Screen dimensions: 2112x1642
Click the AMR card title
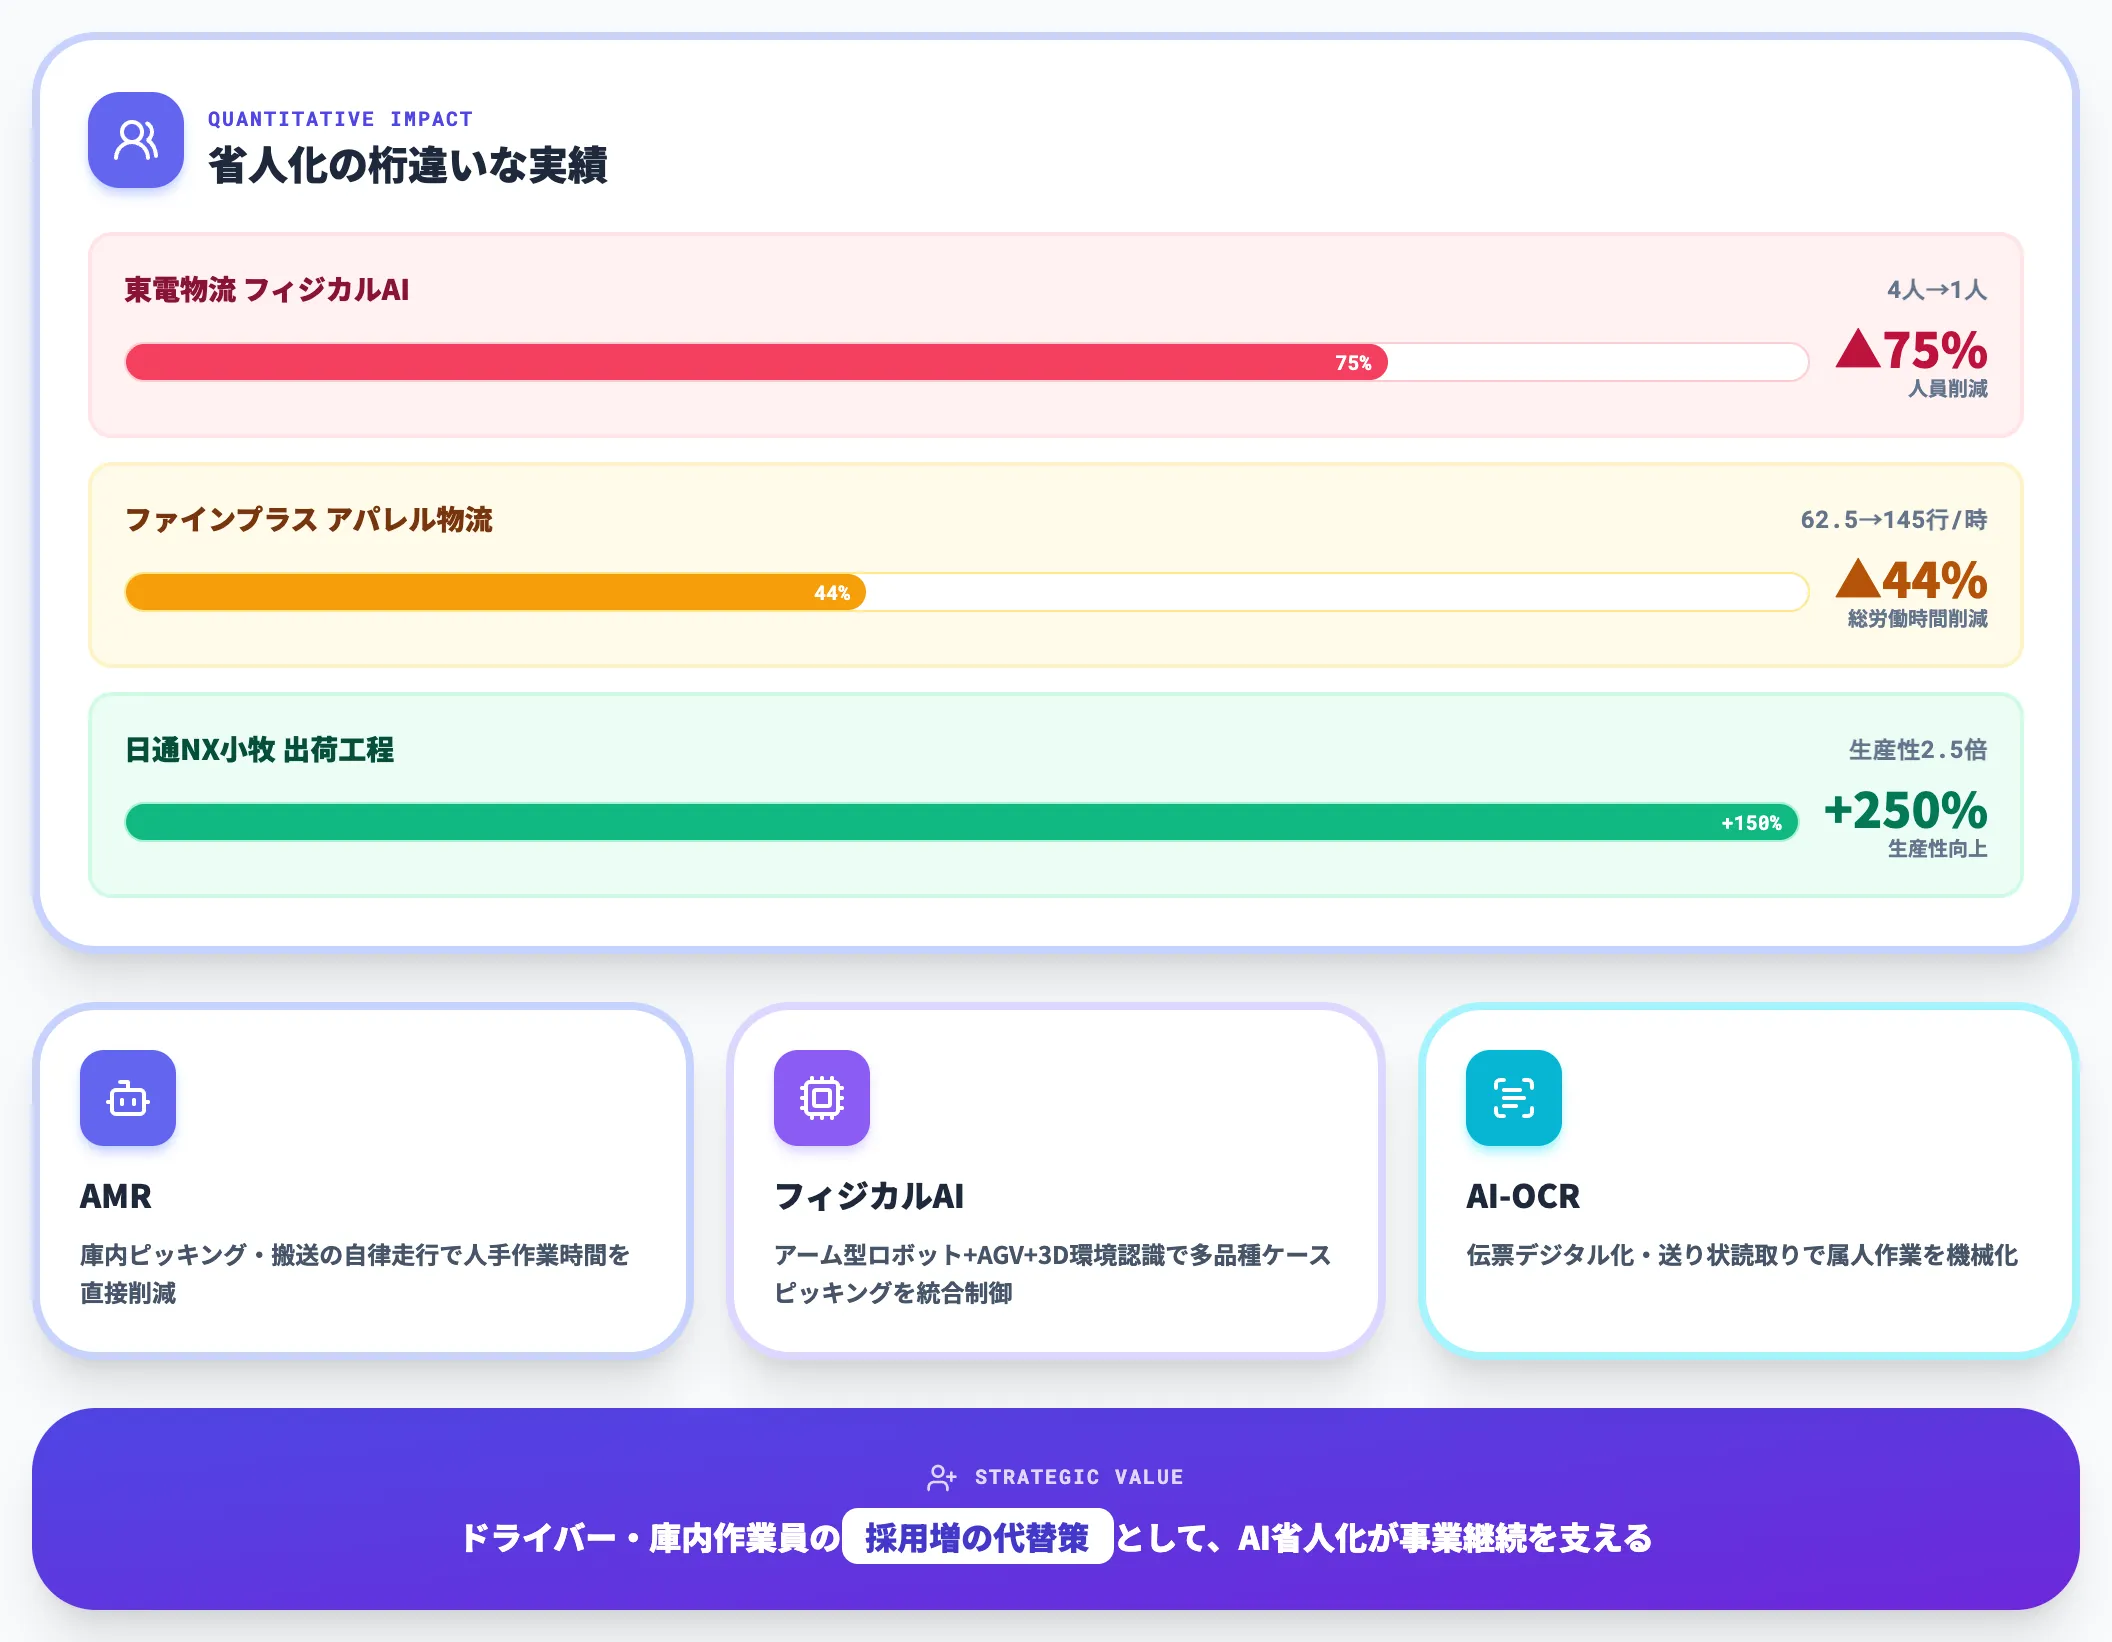[116, 1196]
